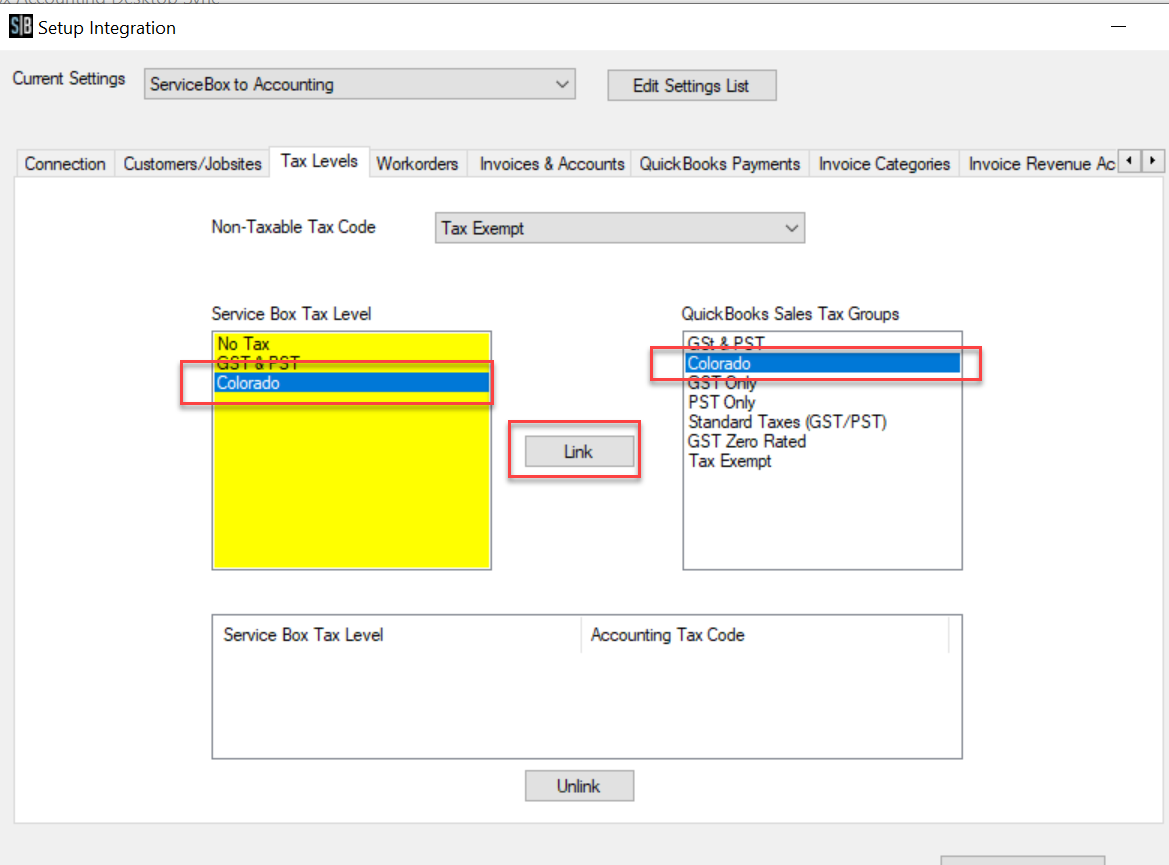
Task: Select Tax Exempt in QuickBooks tax groups list
Action: click(x=822, y=461)
